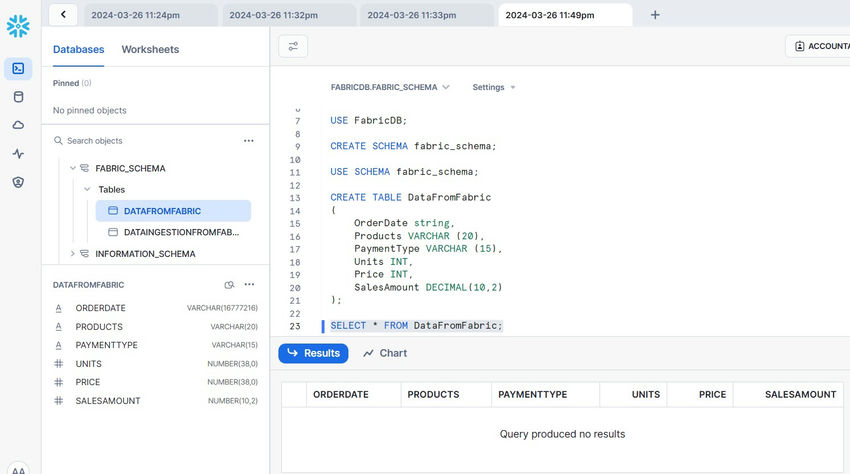
Task: Switch to Chart view
Action: coord(385,353)
